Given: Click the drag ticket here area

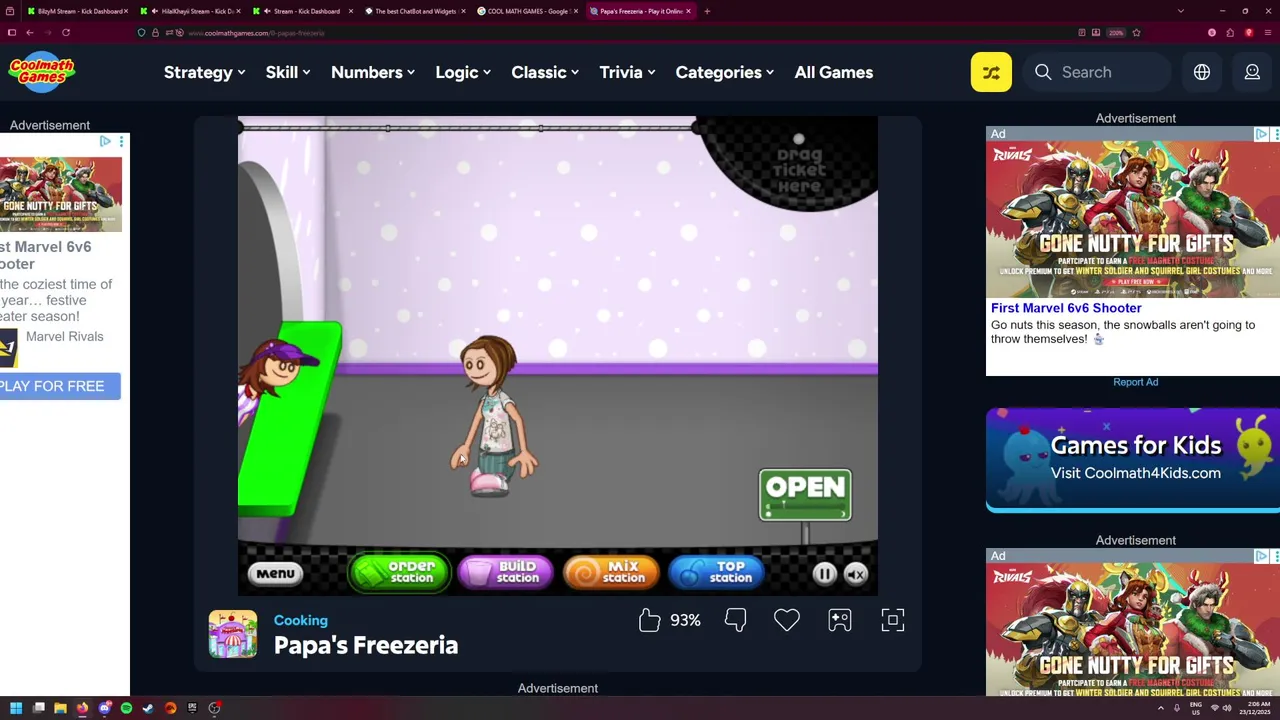Looking at the screenshot, I should point(799,170).
